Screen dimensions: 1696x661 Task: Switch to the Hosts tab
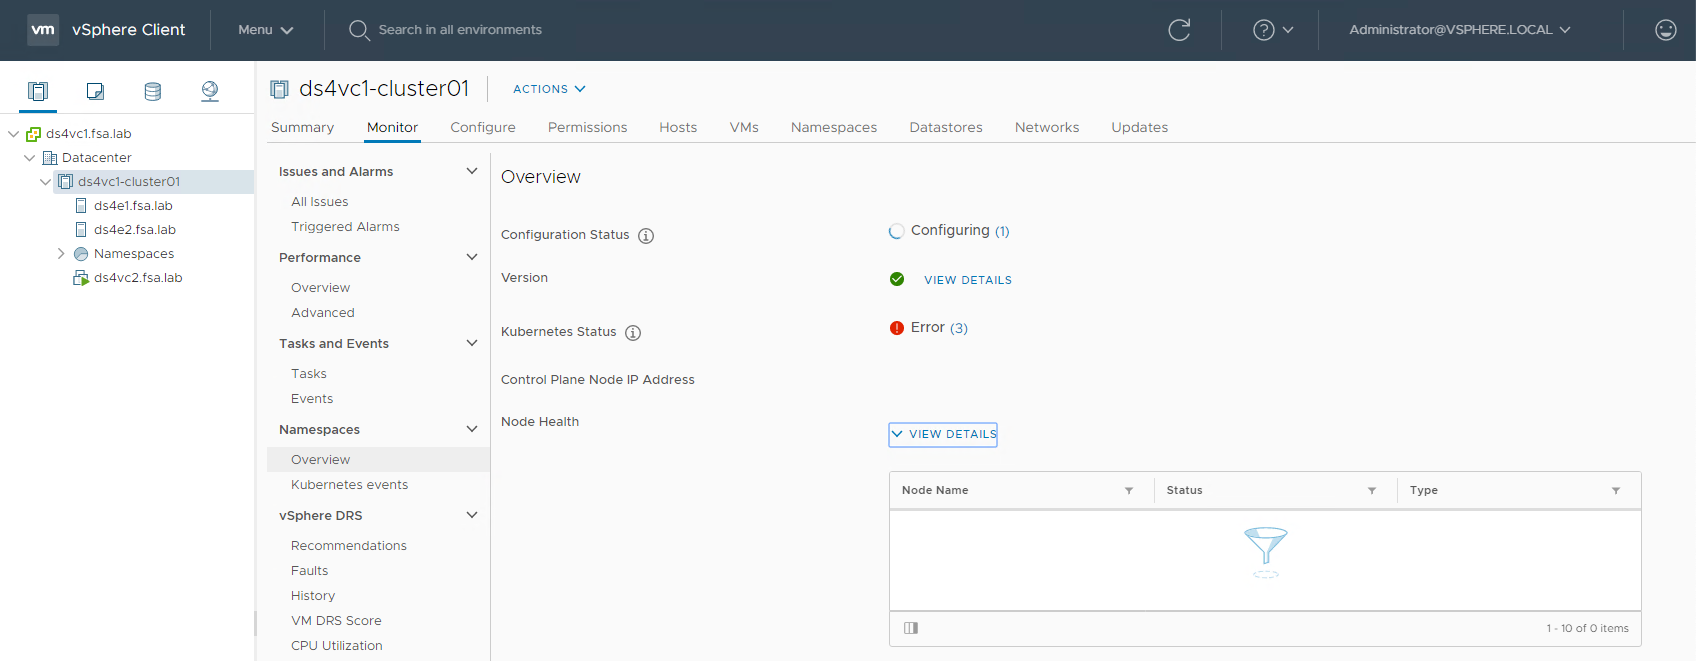click(678, 127)
